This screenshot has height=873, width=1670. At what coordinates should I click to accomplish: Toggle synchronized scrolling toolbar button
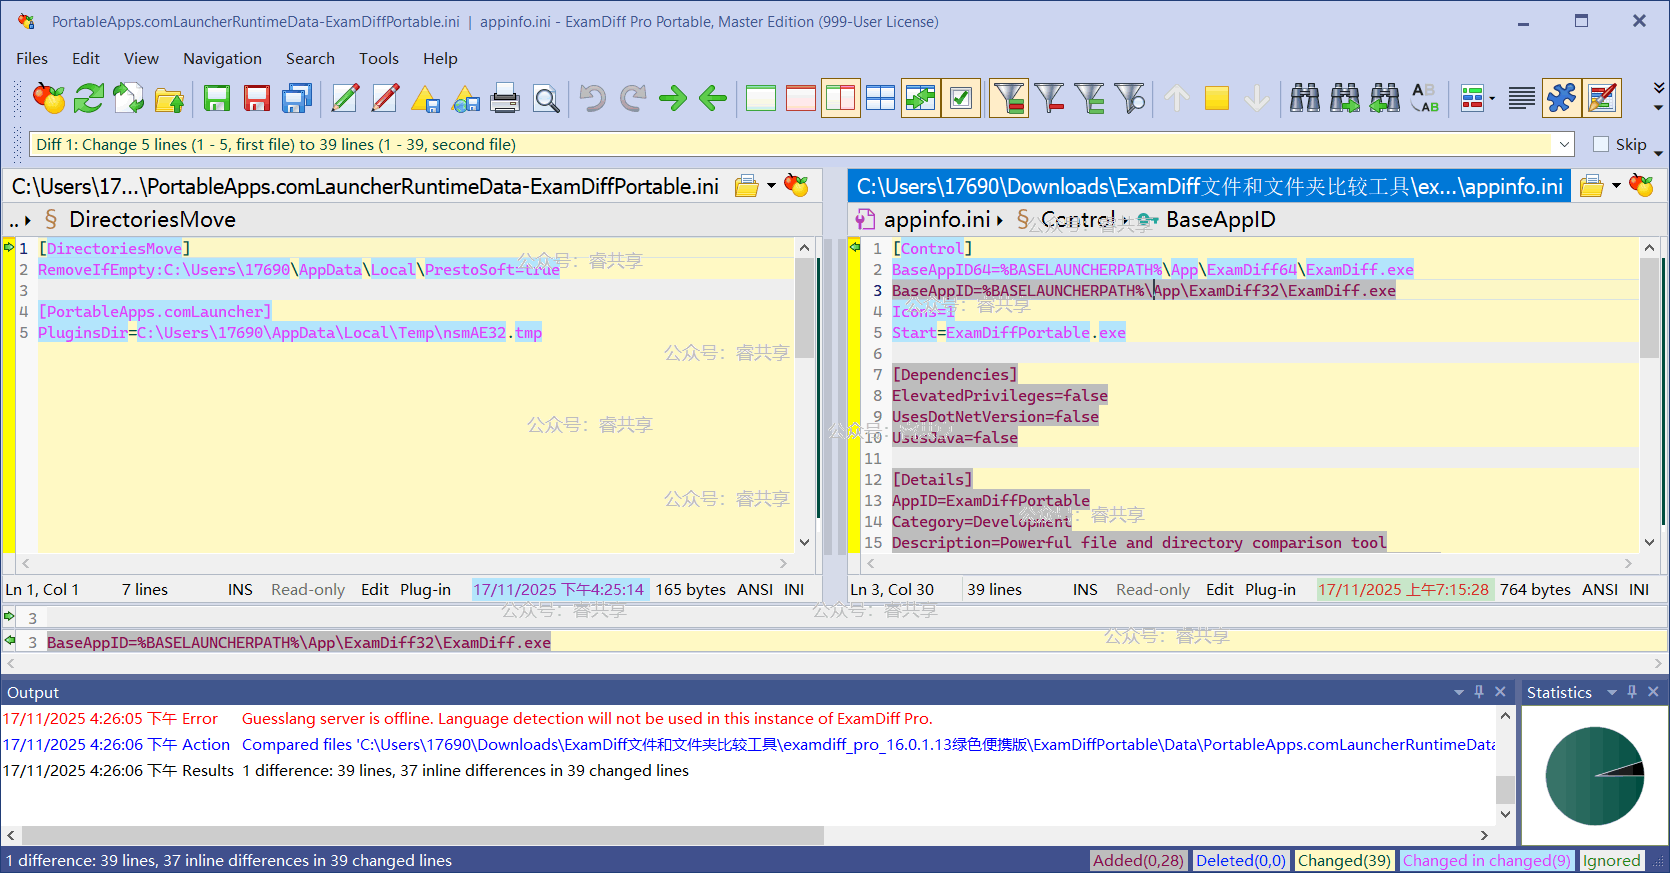pos(920,98)
